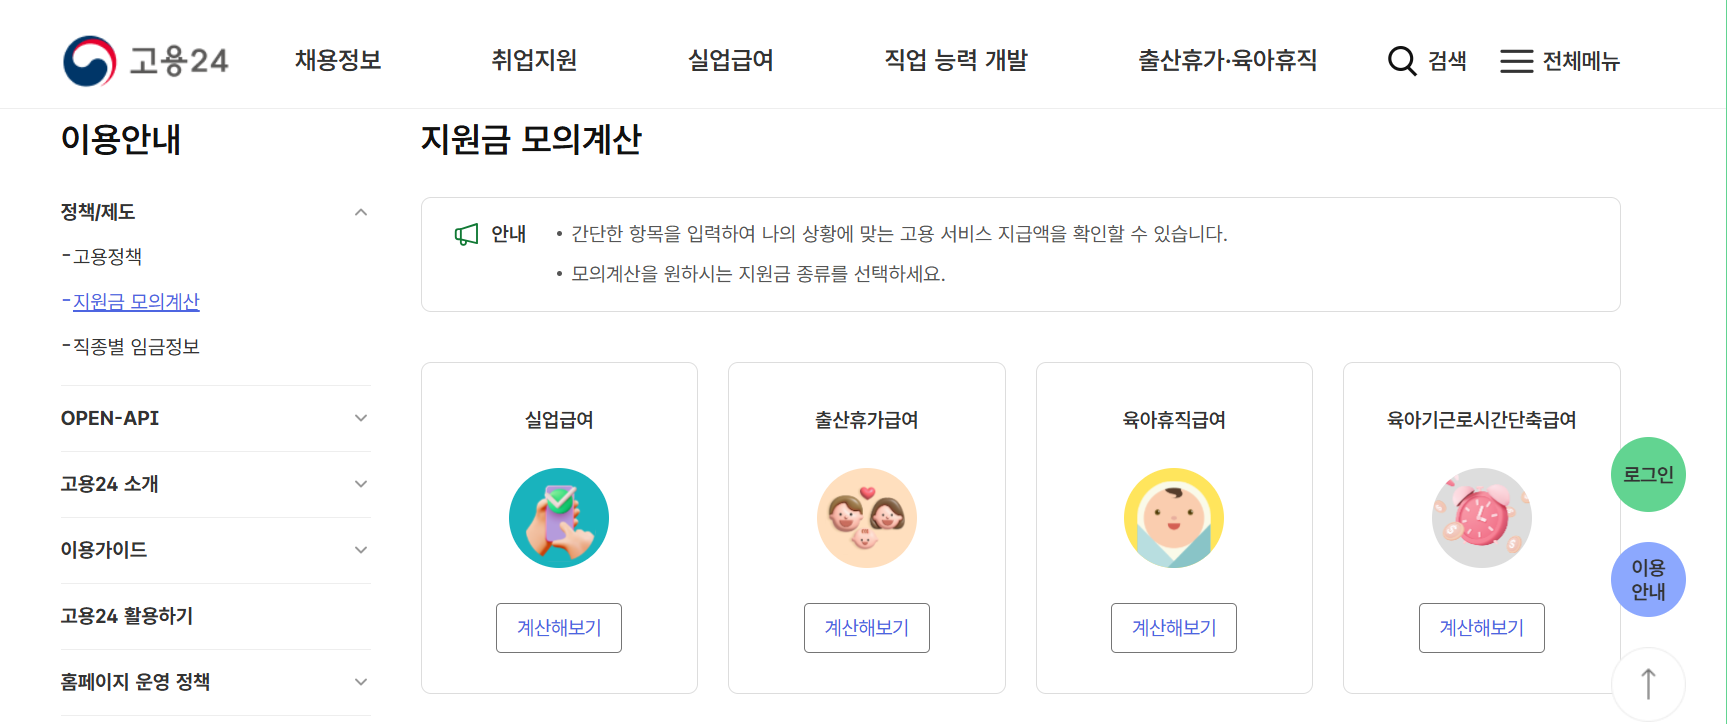Click the 출산휴가급여 family icon
Screen dimensions: 1733x724
click(x=866, y=517)
